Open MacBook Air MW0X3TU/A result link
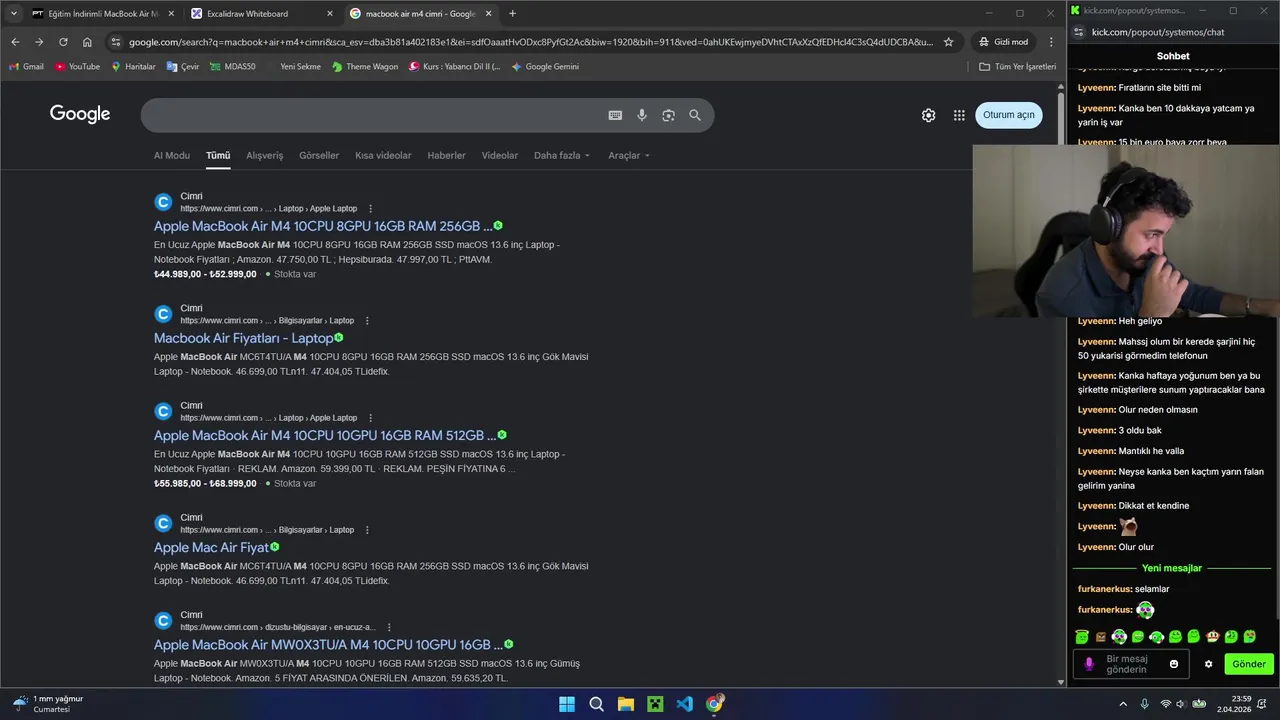This screenshot has width=1280, height=720. point(328,644)
